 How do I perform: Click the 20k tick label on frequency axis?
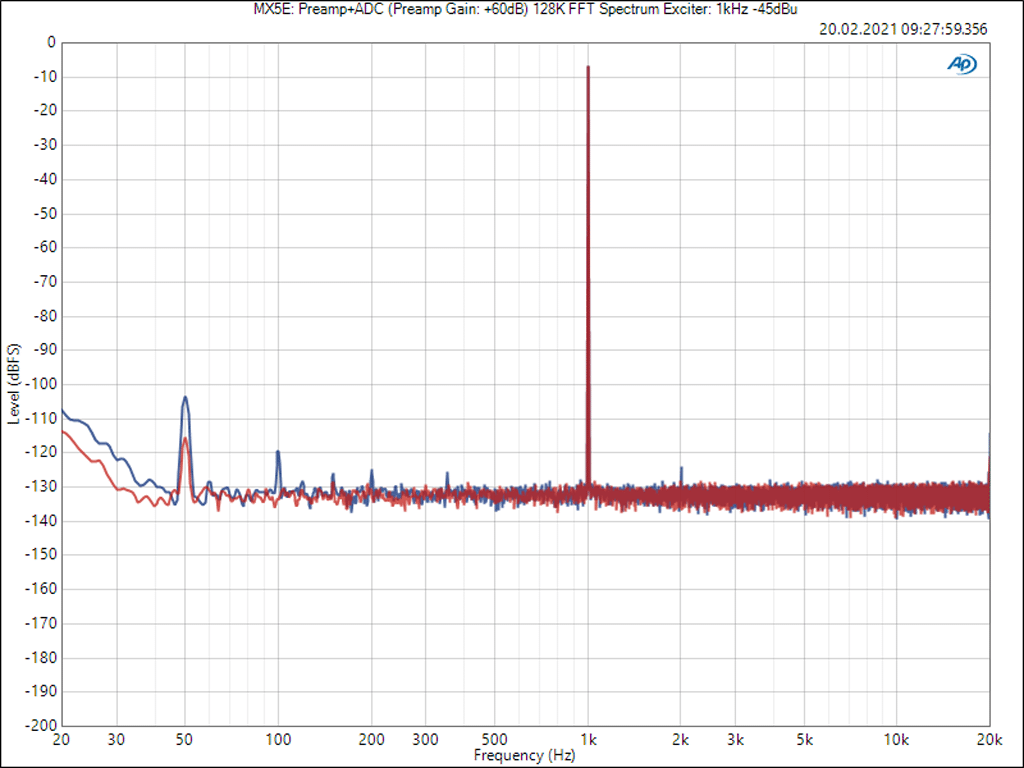[989, 739]
